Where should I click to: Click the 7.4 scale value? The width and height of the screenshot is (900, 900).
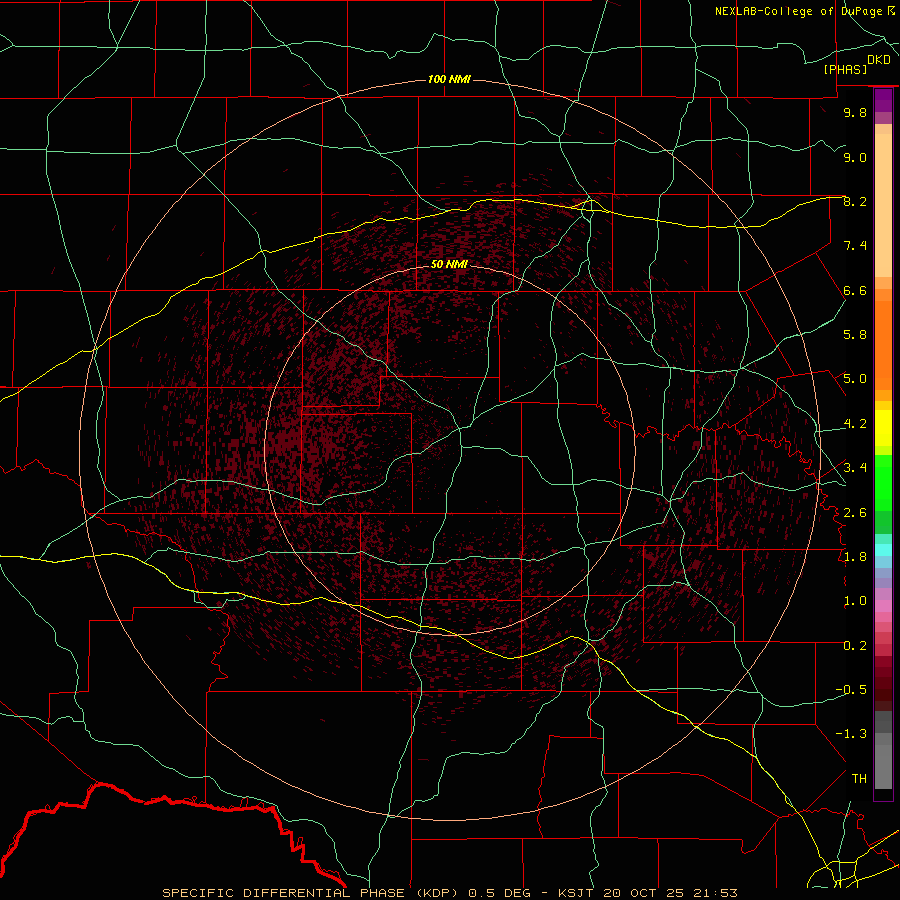(855, 246)
